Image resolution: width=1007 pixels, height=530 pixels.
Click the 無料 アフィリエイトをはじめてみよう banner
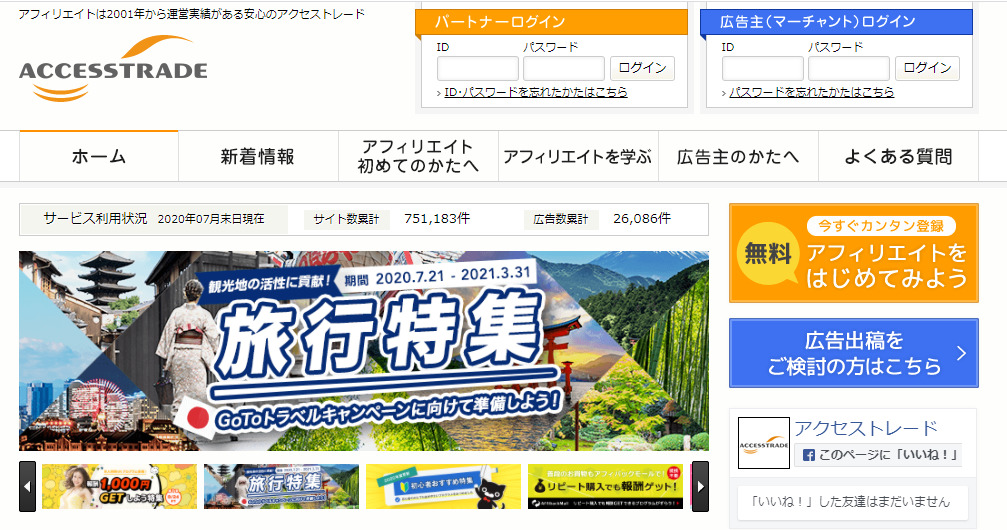[x=854, y=253]
